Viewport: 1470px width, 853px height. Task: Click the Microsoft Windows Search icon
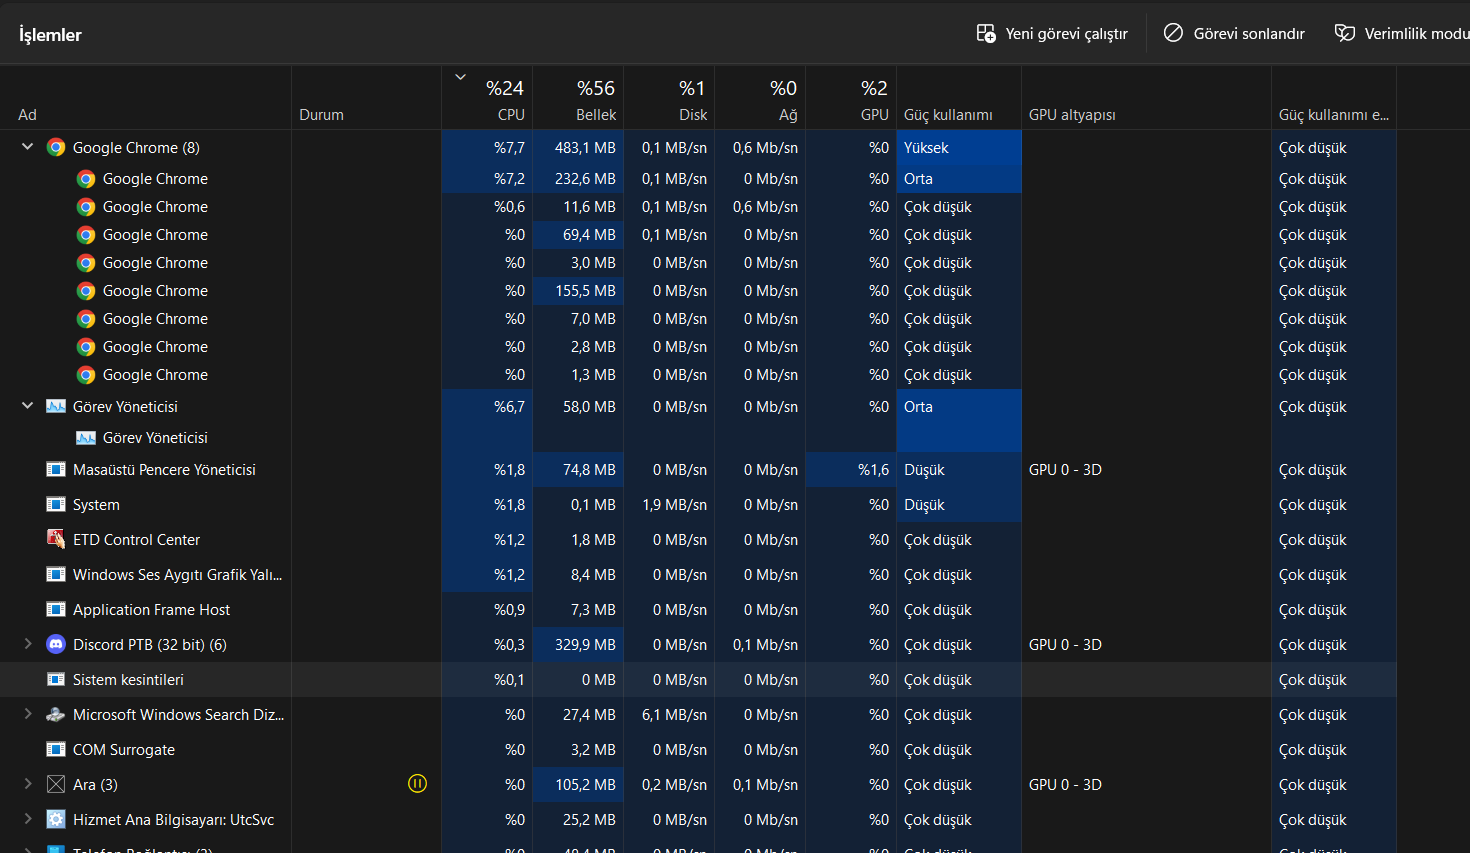[56, 715]
